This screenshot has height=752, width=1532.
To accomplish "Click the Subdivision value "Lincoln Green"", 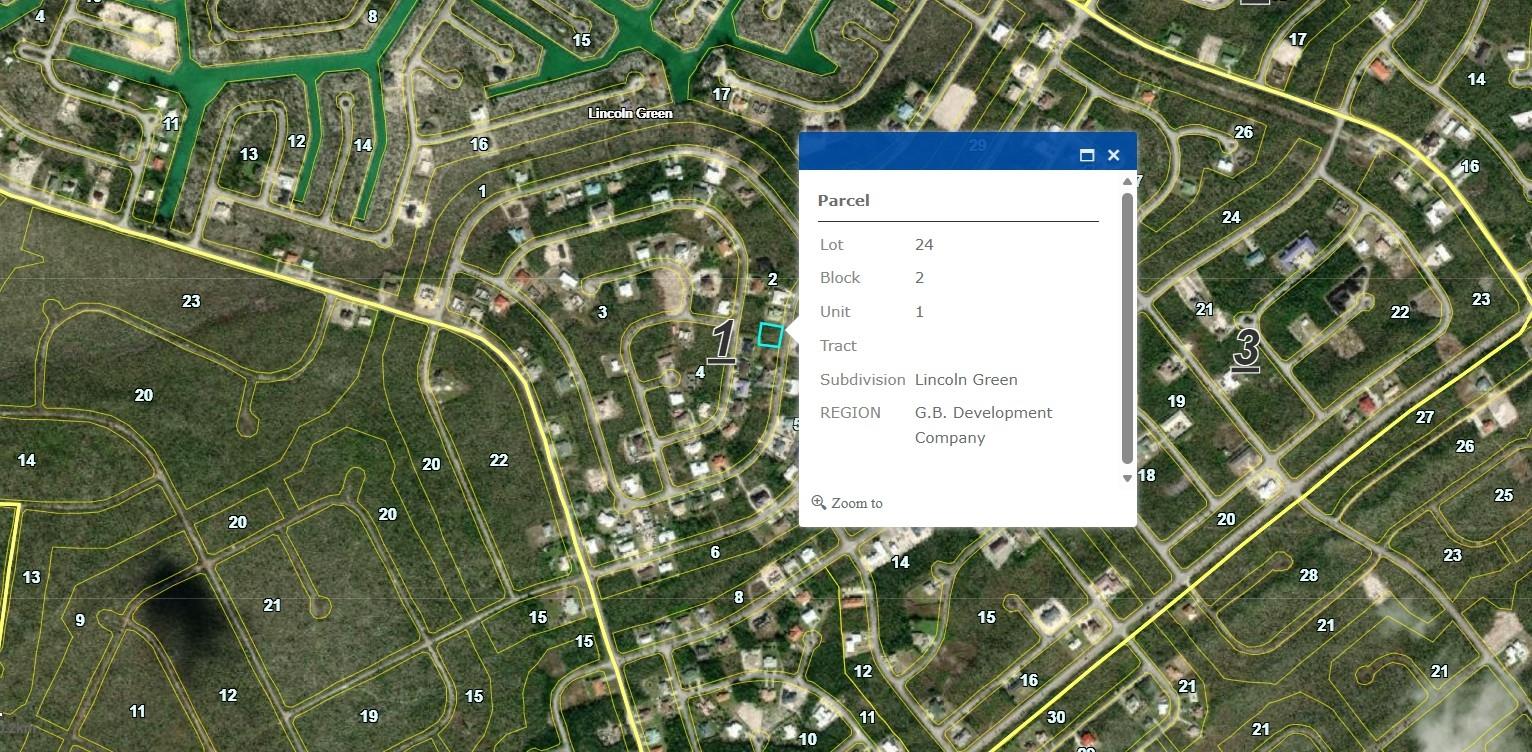I will pos(966,379).
